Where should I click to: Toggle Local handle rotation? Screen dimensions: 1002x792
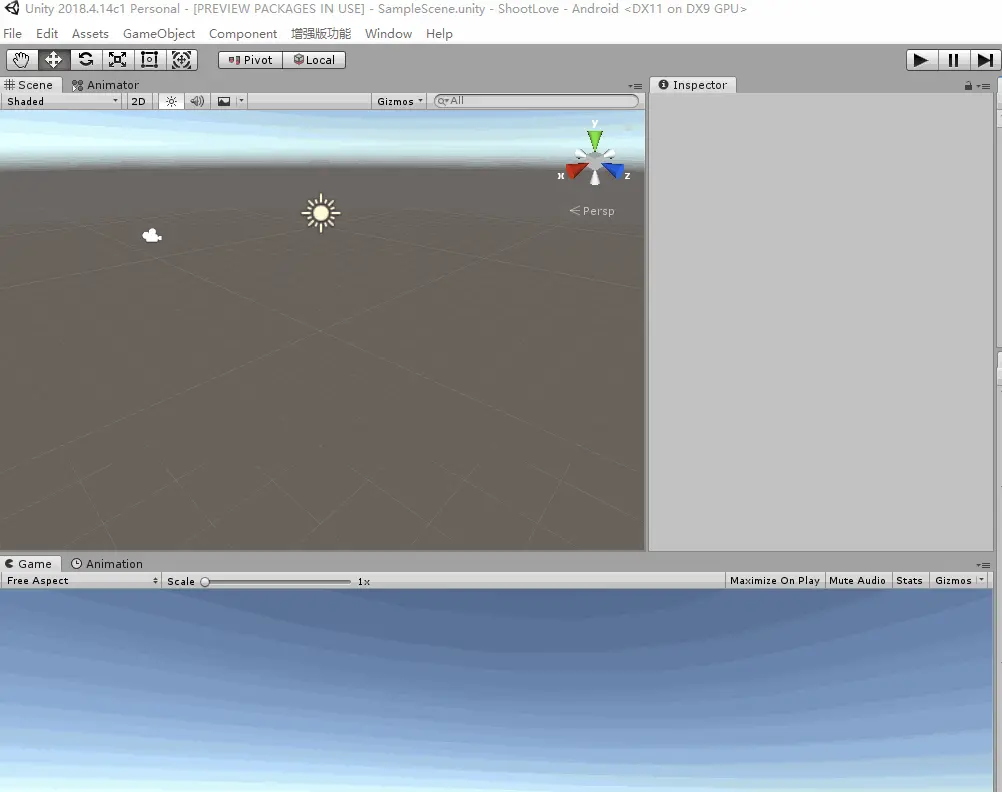tap(314, 59)
